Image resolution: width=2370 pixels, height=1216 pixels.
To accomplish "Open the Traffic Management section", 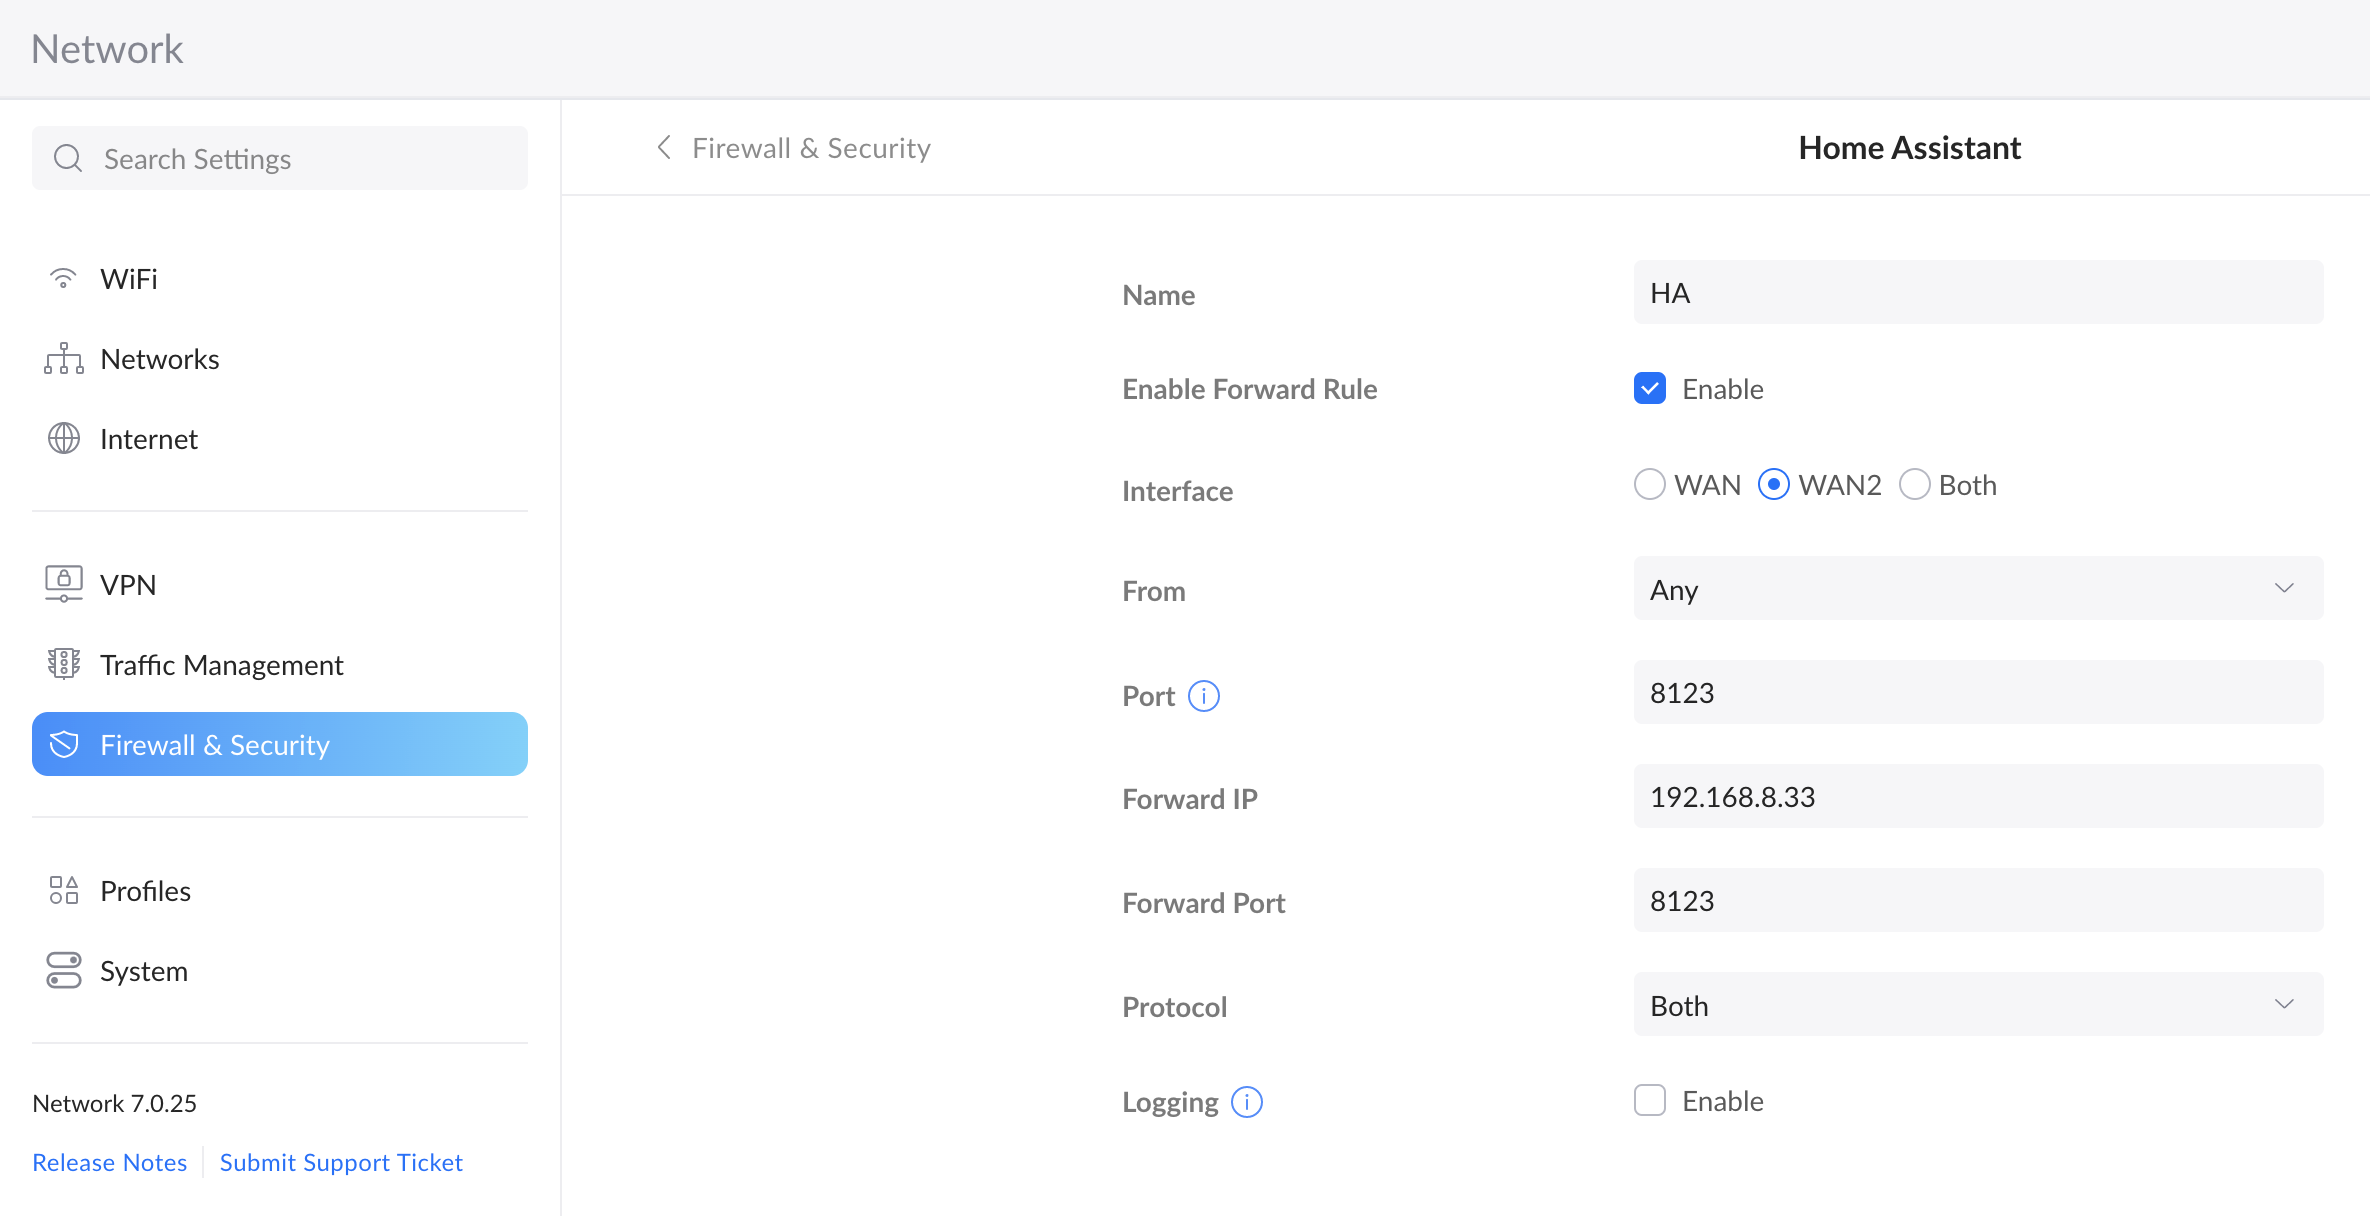I will [x=280, y=664].
